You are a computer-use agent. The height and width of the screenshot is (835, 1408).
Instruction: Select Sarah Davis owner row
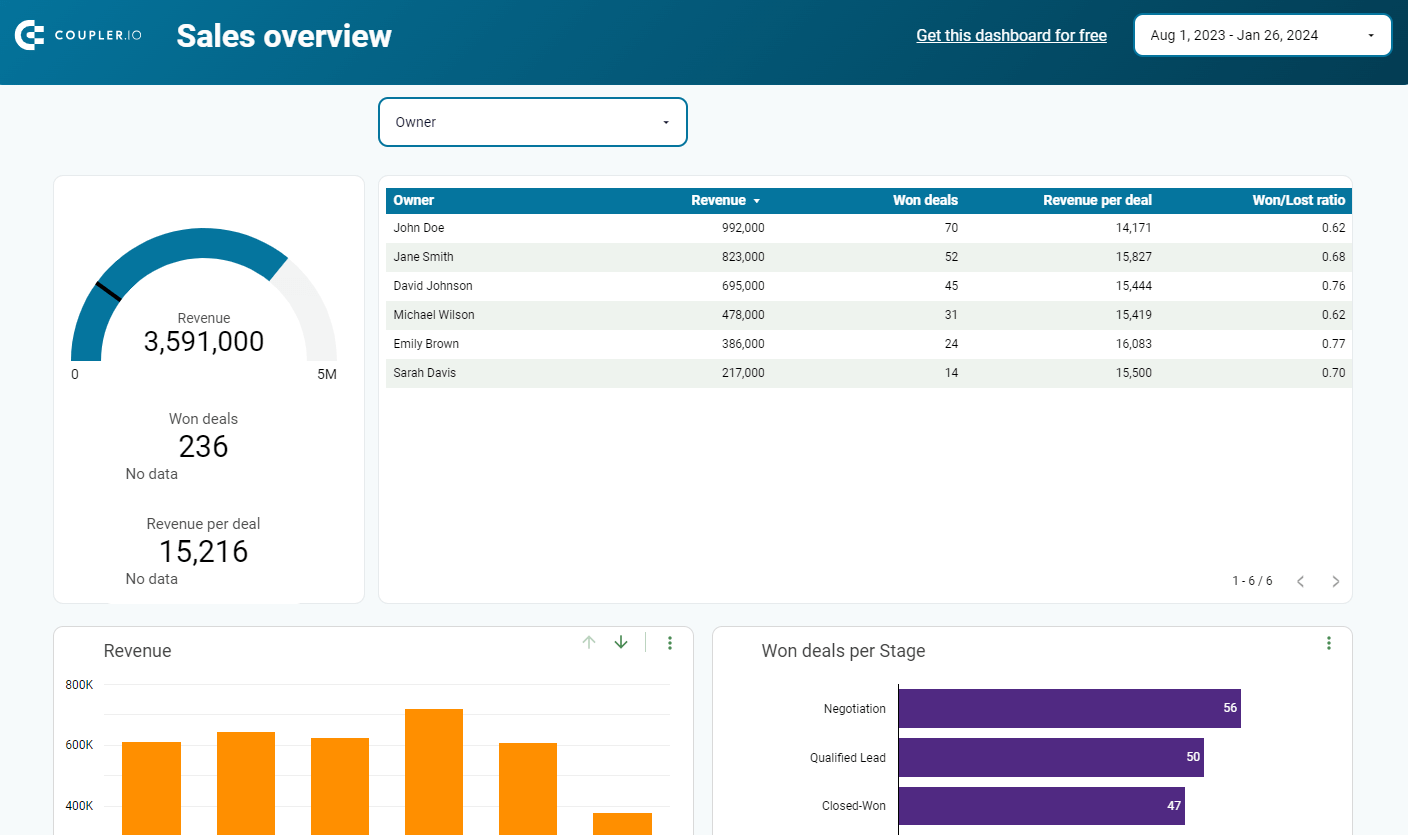(868, 373)
